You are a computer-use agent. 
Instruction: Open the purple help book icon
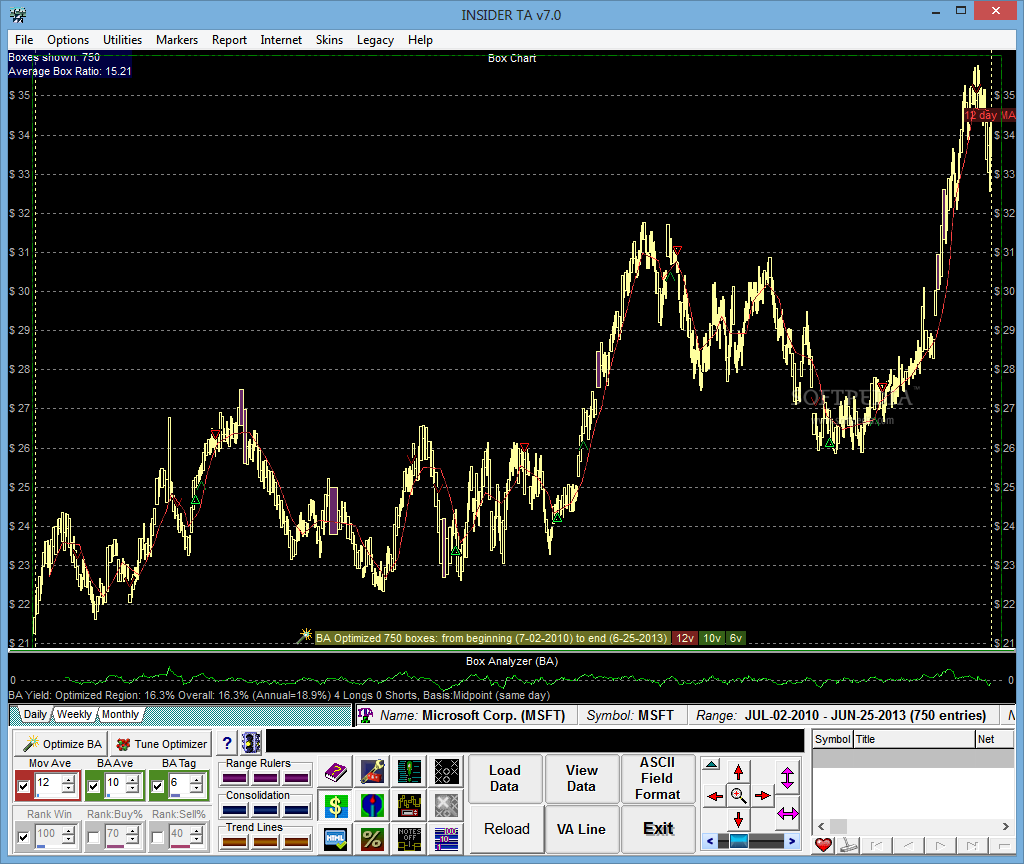tap(336, 772)
